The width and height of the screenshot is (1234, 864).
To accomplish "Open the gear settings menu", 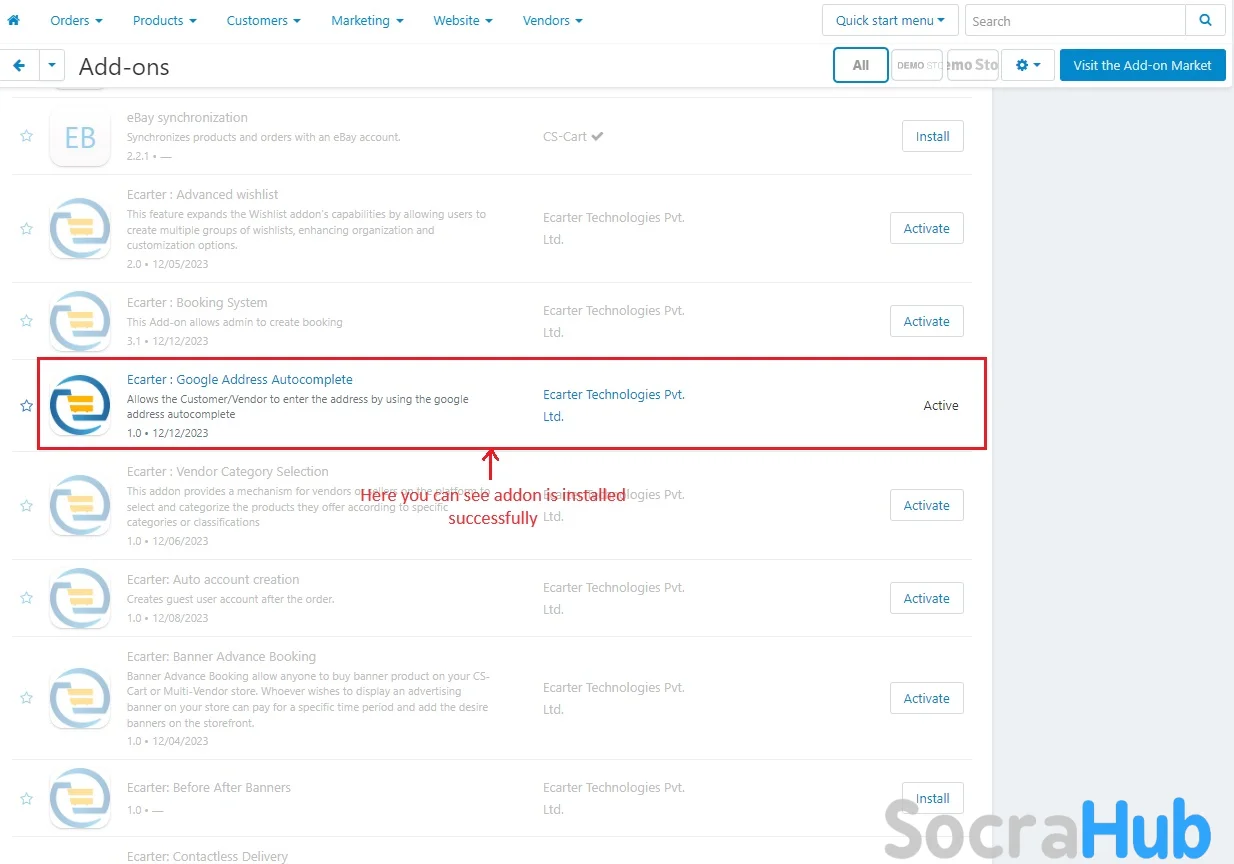I will (x=1028, y=65).
